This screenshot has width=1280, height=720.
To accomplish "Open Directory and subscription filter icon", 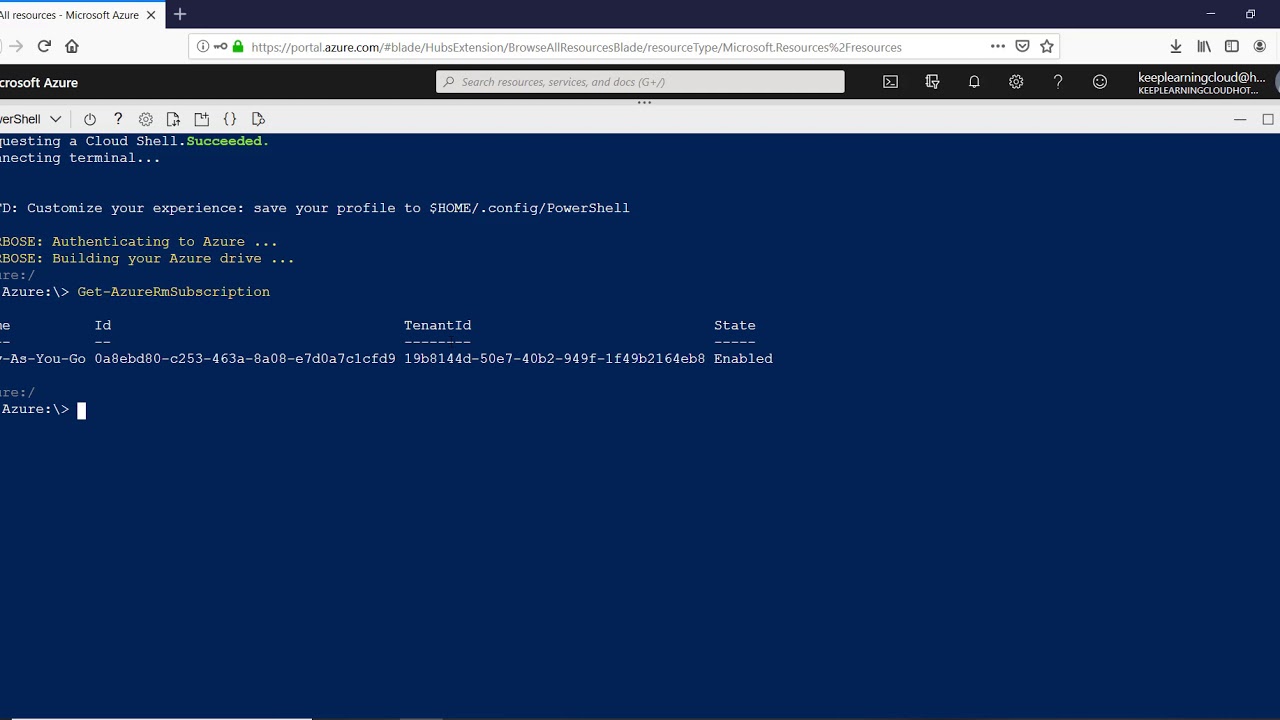I will (932, 82).
